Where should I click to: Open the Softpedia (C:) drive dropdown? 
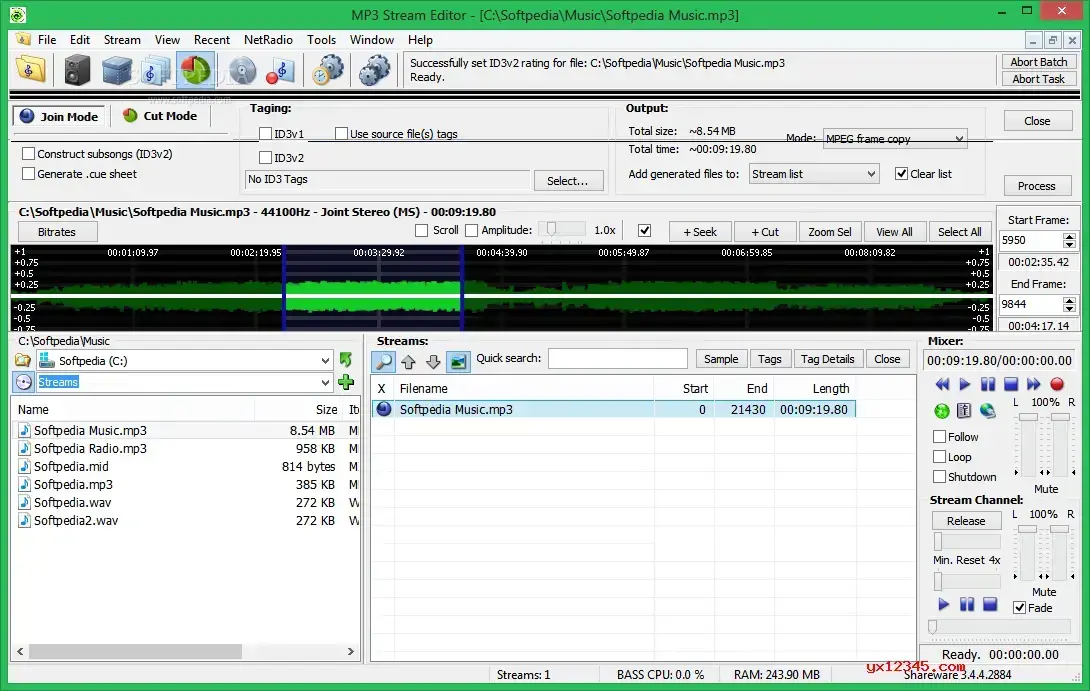point(184,360)
